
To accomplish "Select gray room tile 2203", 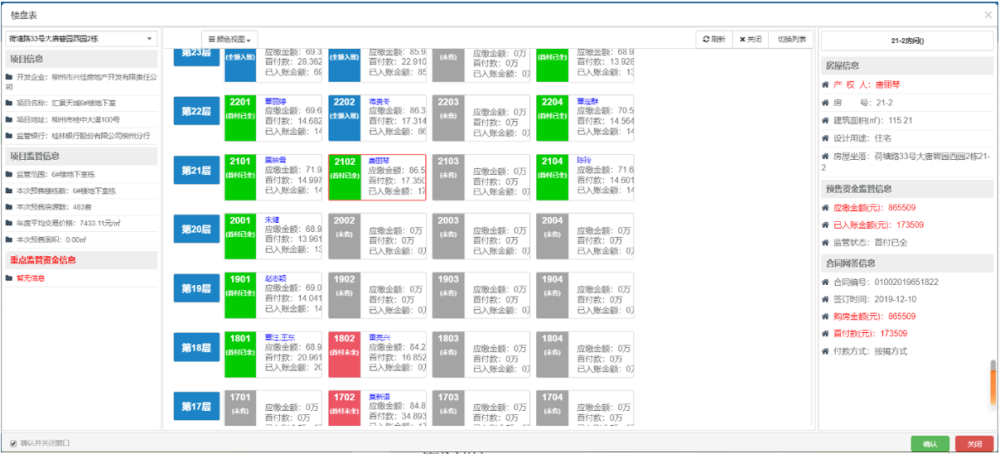I will [x=448, y=118].
